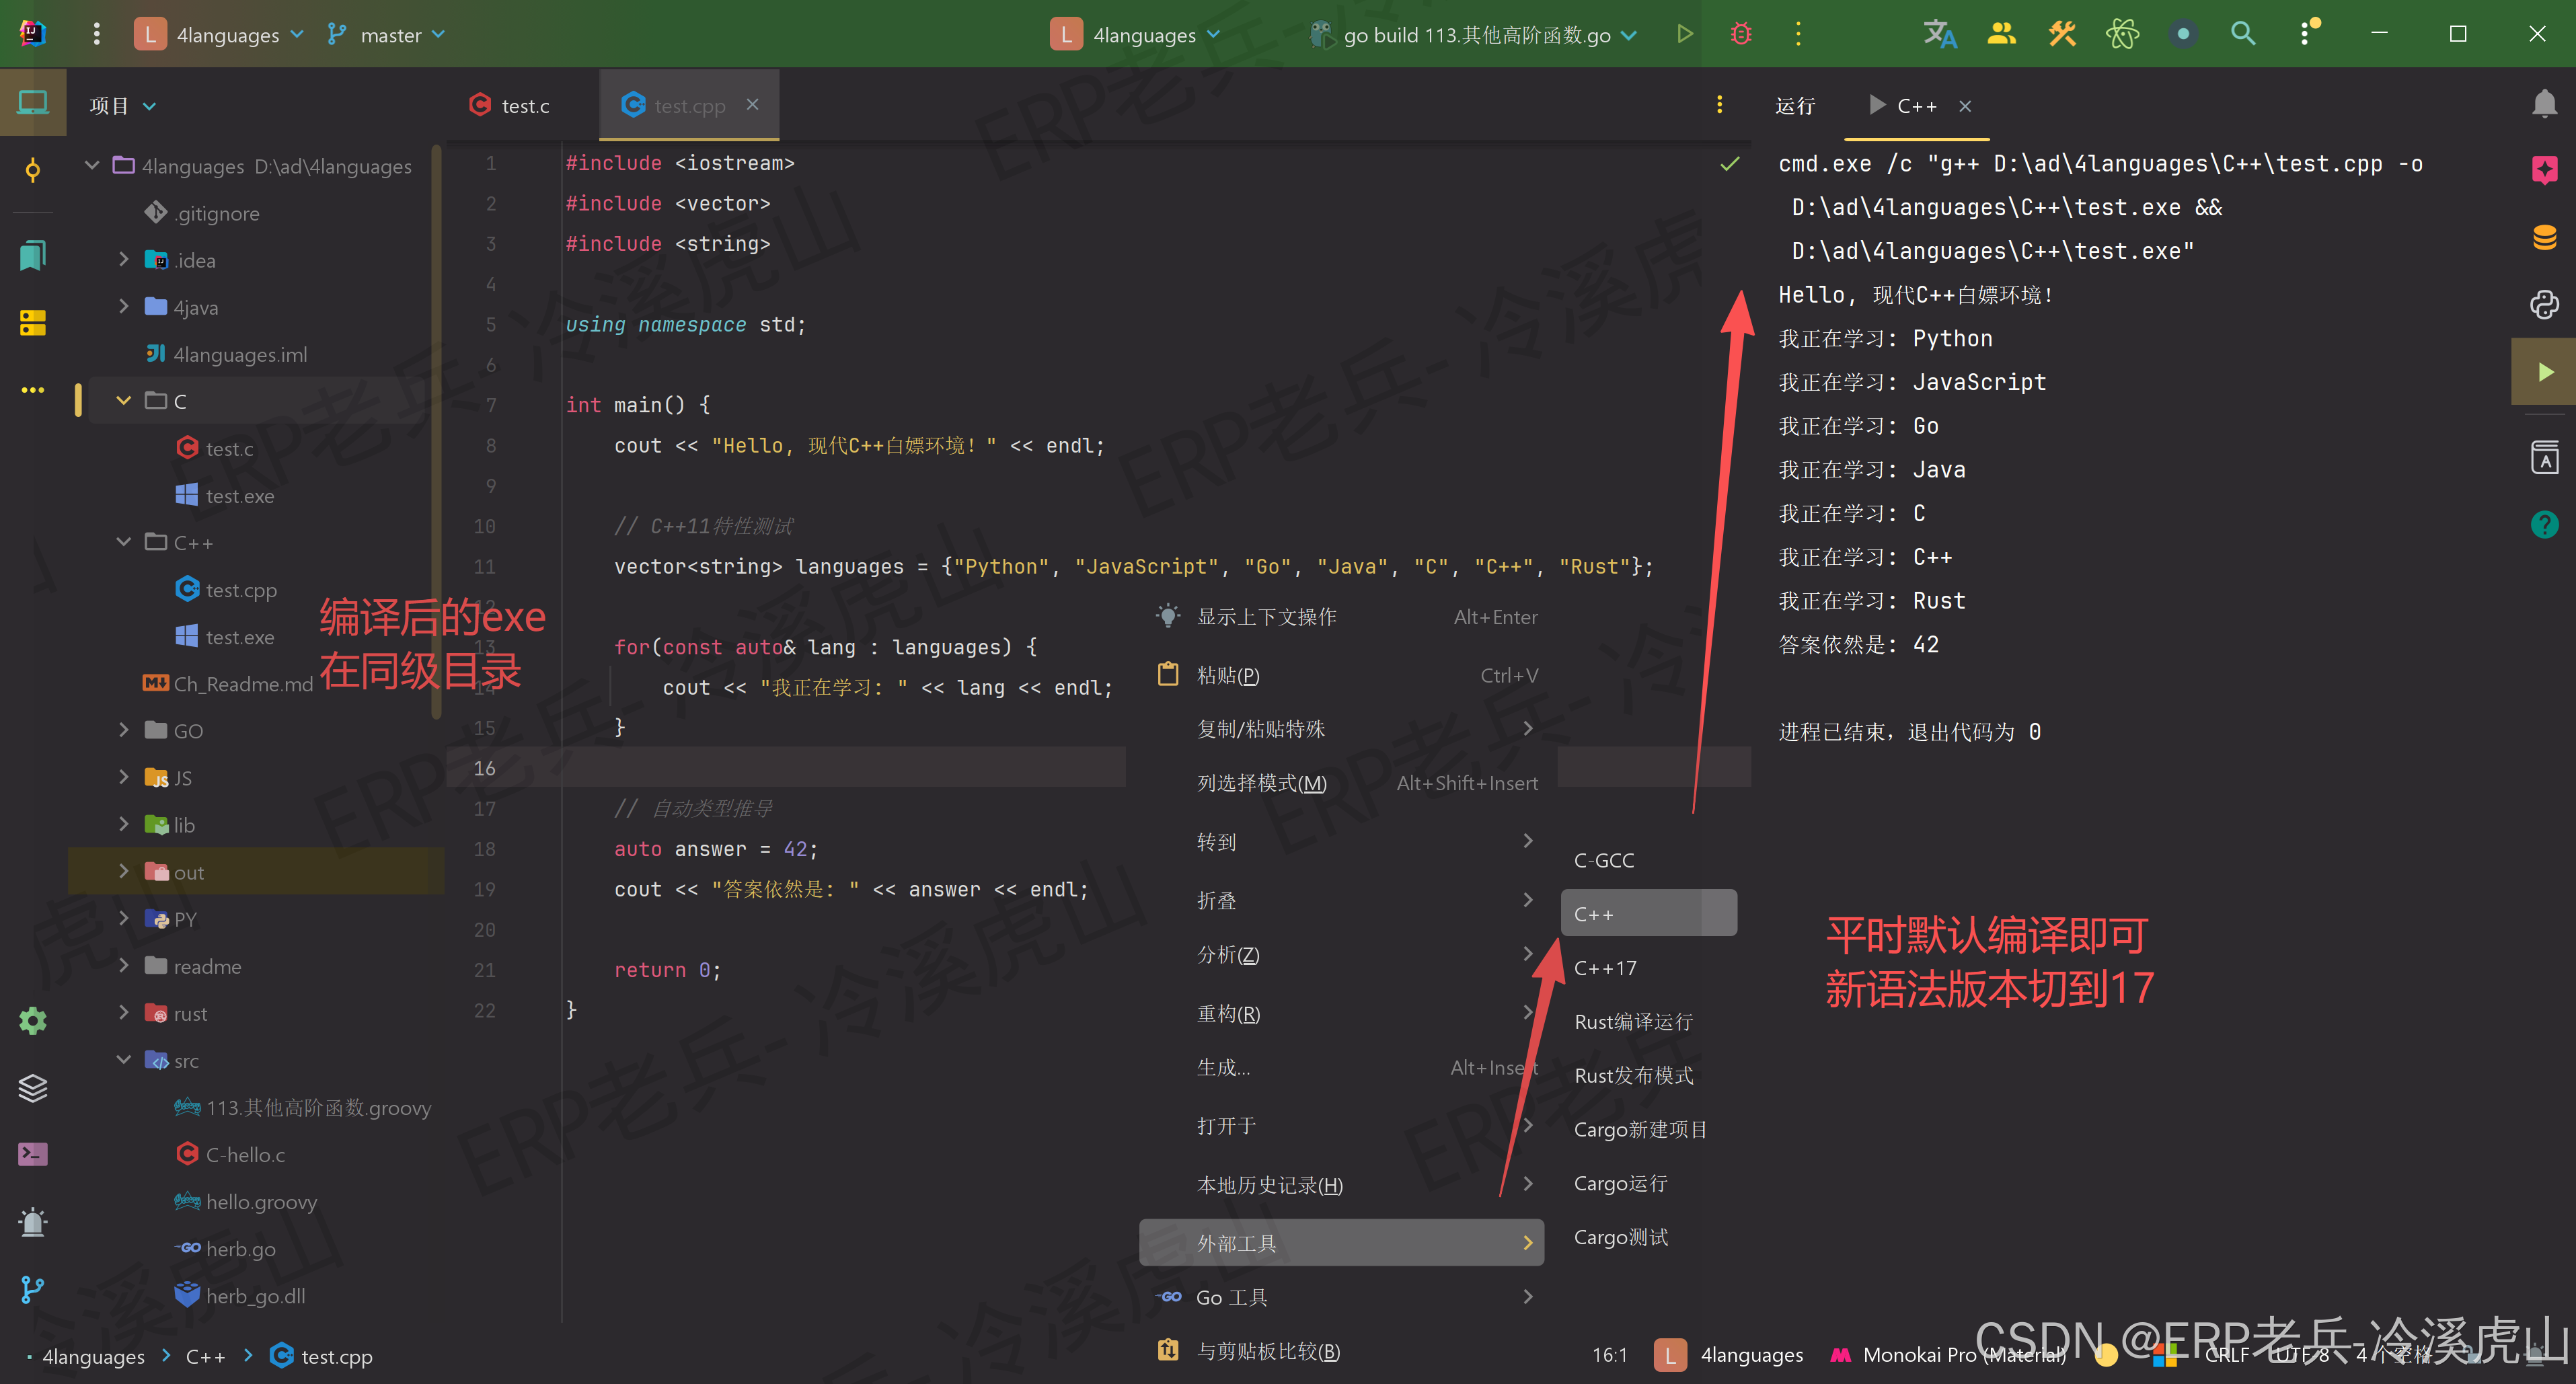Click the translation plugin icon in title bar
This screenshot has width=2576, height=1384.
point(1940,33)
